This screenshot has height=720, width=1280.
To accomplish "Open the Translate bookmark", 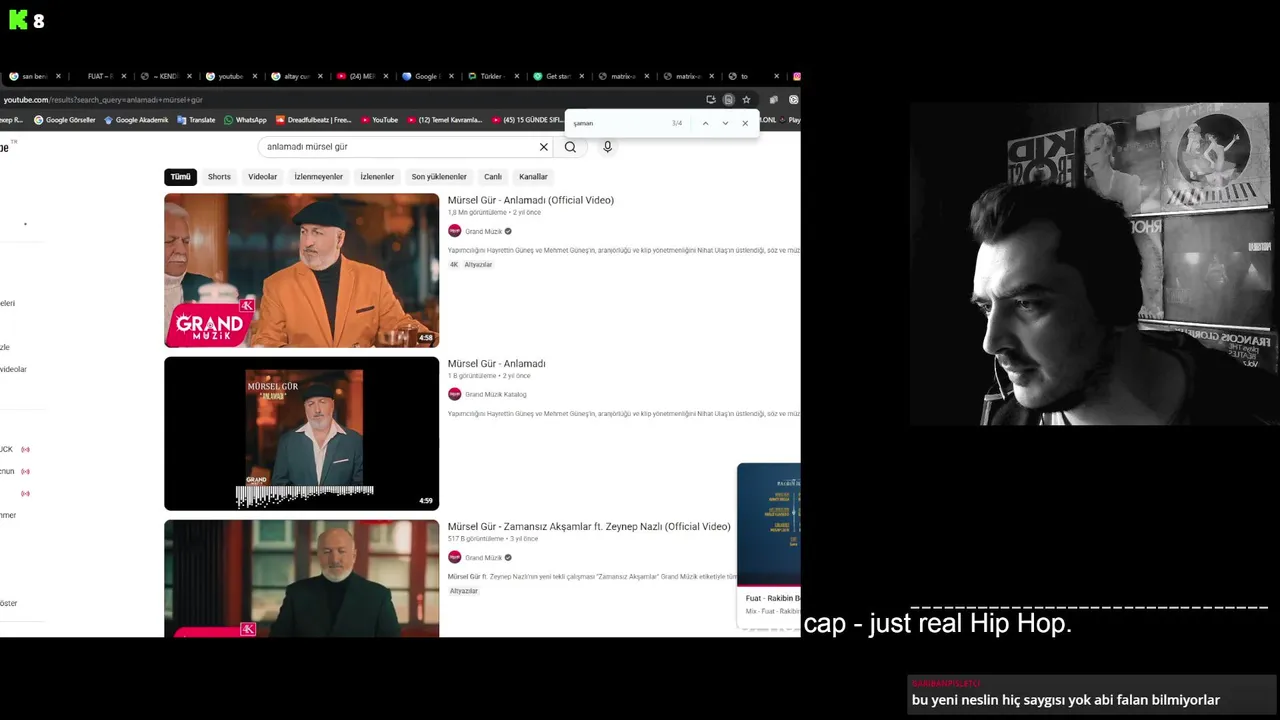I will (x=196, y=120).
